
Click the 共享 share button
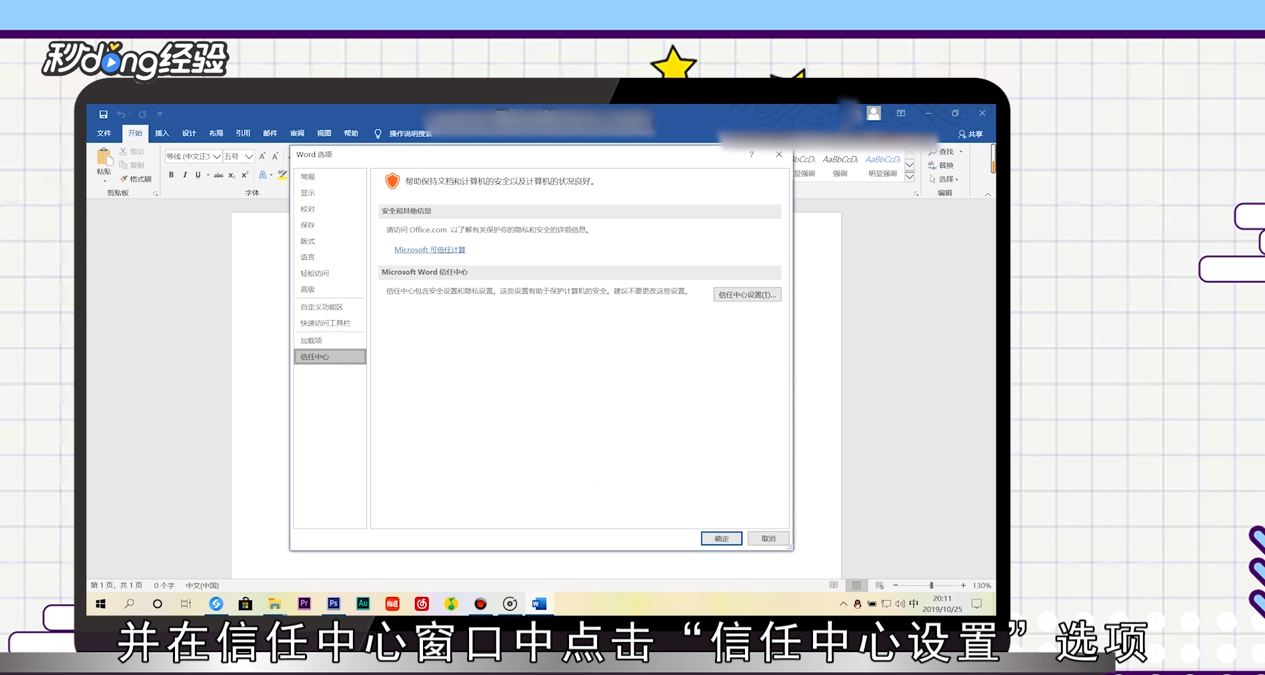point(970,134)
